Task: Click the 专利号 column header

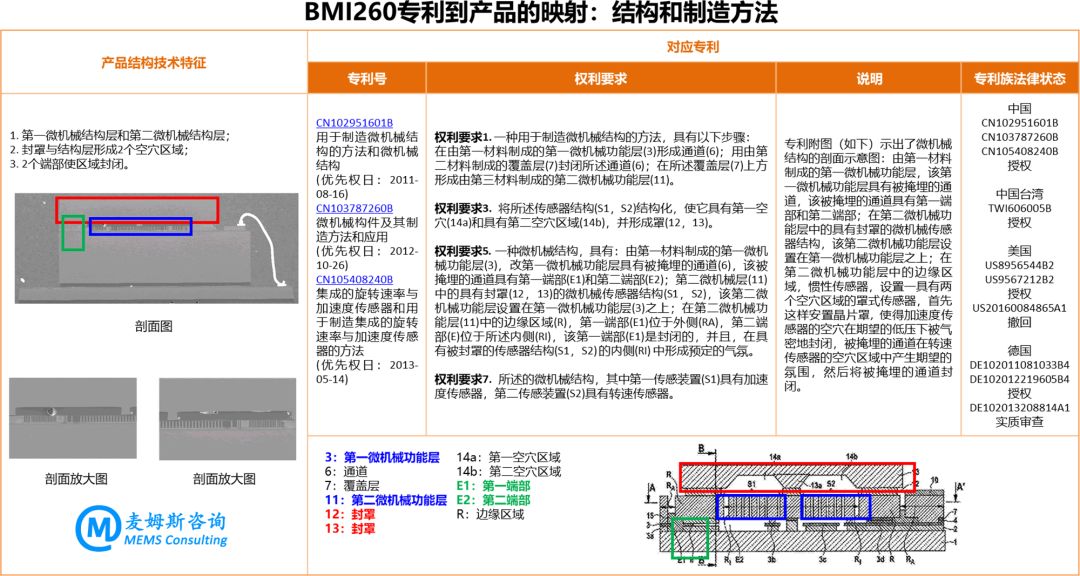Action: pyautogui.click(x=366, y=76)
